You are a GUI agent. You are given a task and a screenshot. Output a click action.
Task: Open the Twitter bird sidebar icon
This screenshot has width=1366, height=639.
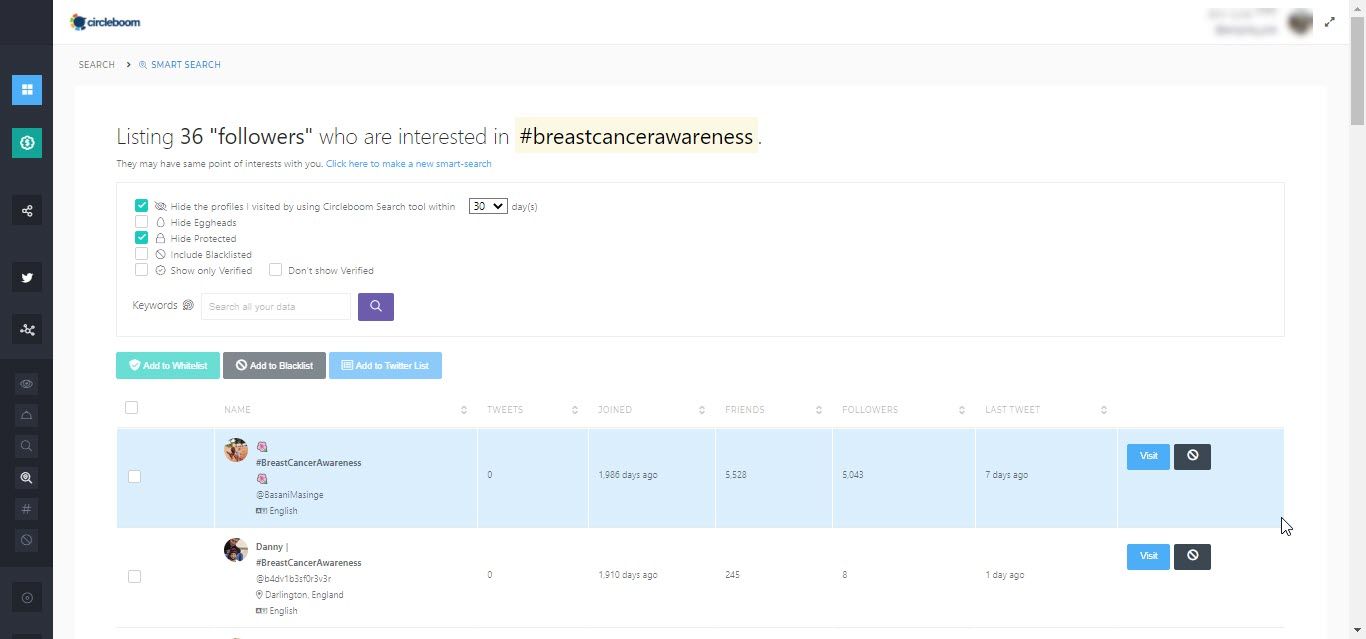pyautogui.click(x=27, y=278)
